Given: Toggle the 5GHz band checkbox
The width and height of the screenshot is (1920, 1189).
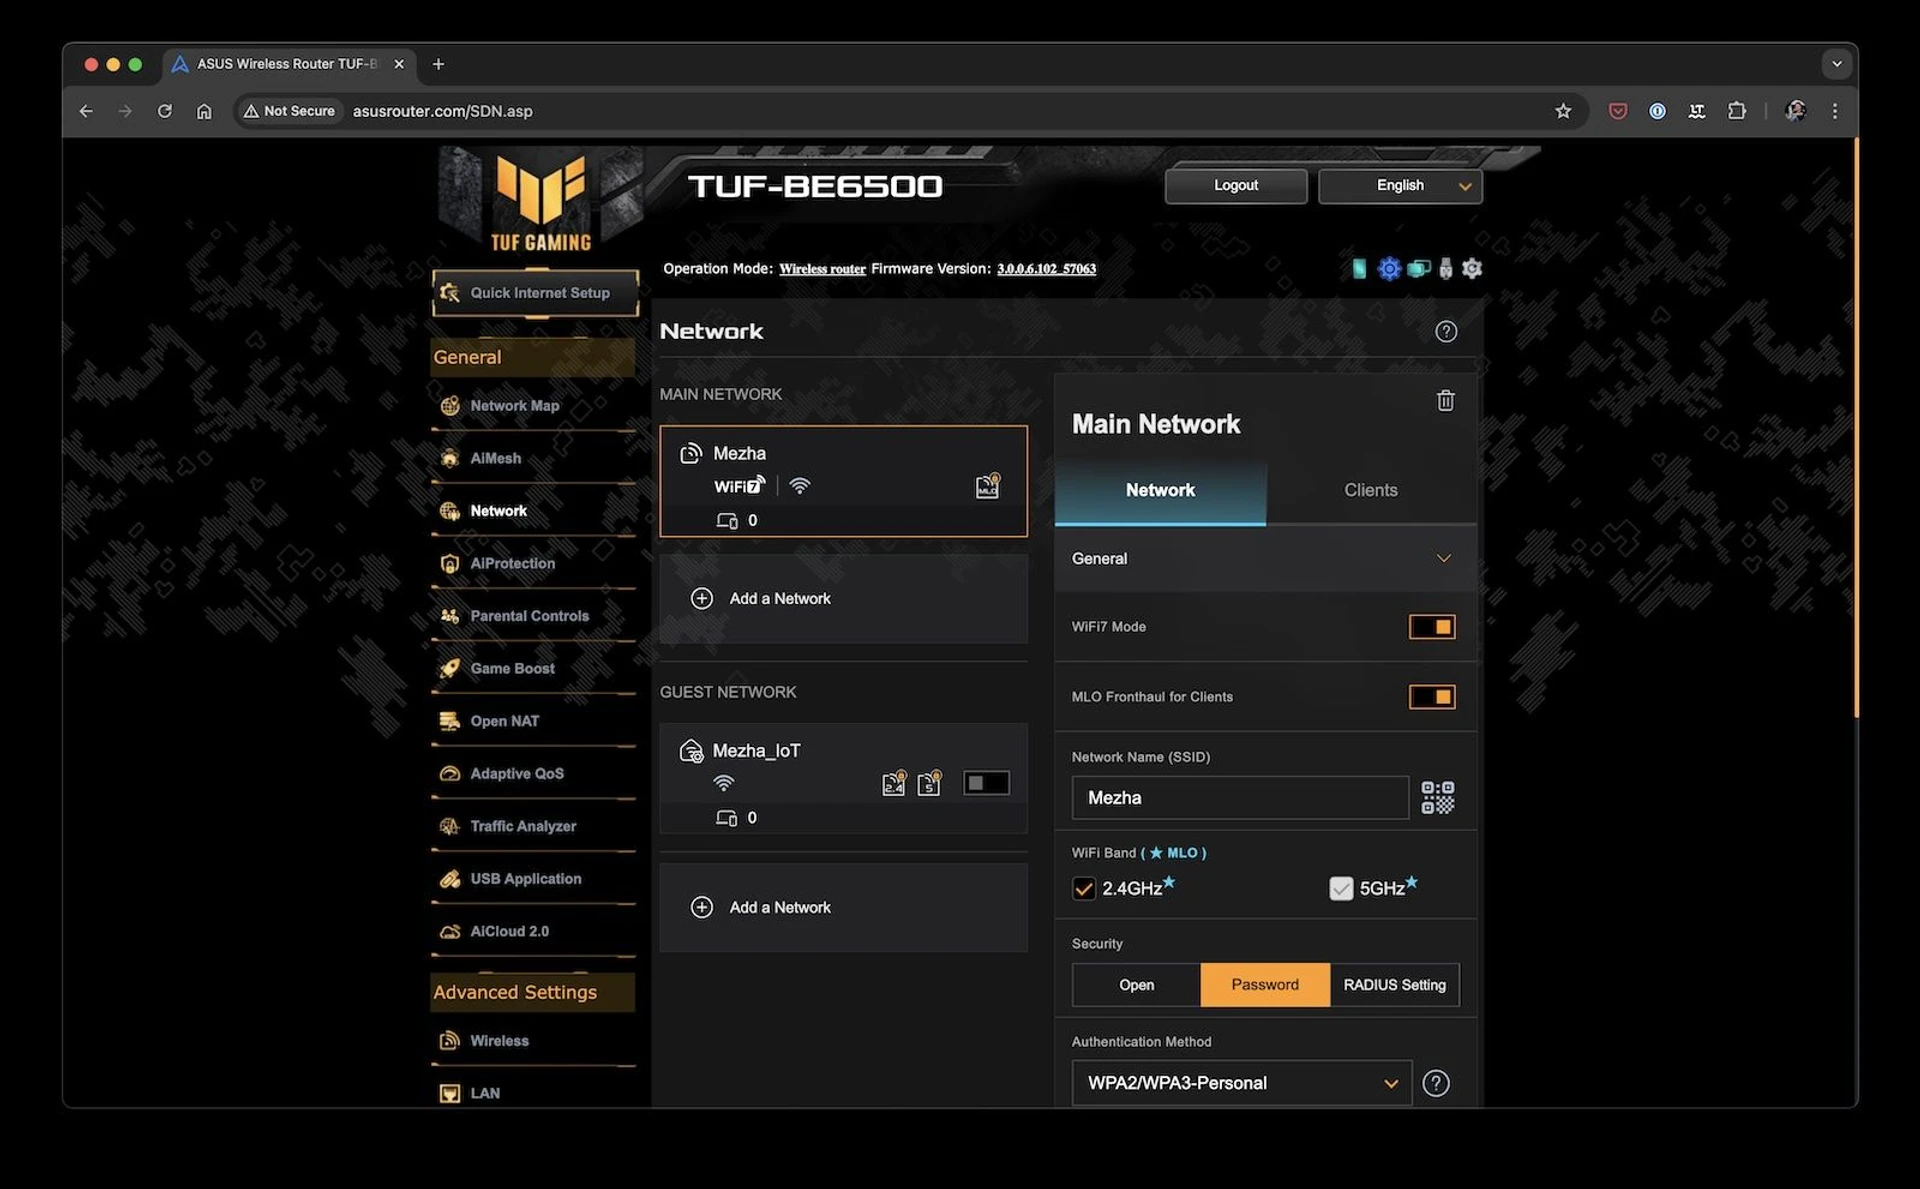Looking at the screenshot, I should (x=1341, y=888).
